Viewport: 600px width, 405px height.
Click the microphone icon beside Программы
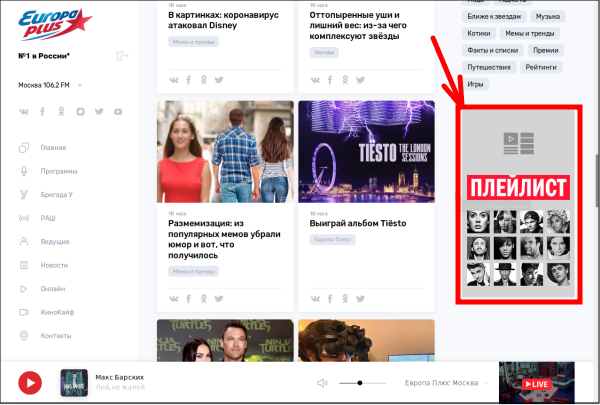click(24, 171)
